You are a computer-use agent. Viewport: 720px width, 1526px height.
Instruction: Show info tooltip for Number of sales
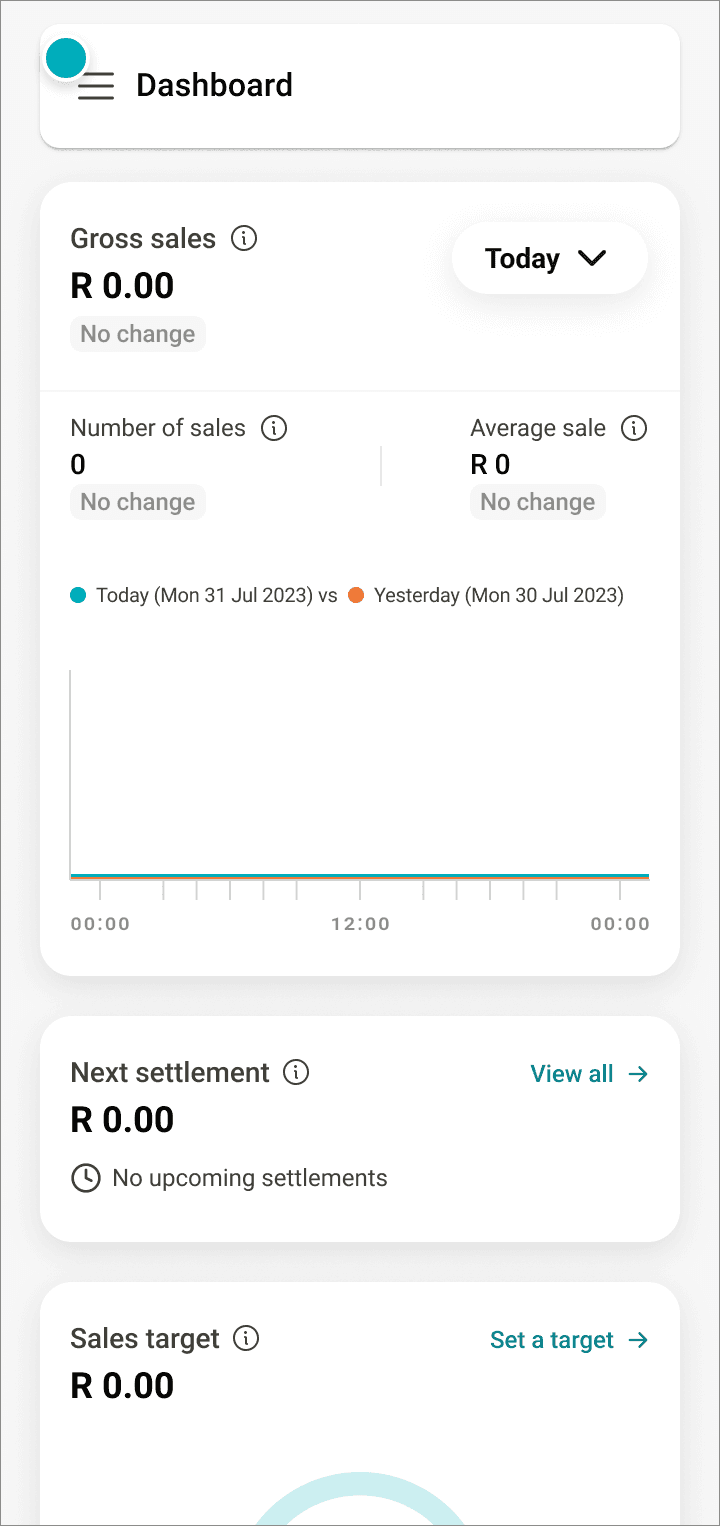[x=274, y=428]
